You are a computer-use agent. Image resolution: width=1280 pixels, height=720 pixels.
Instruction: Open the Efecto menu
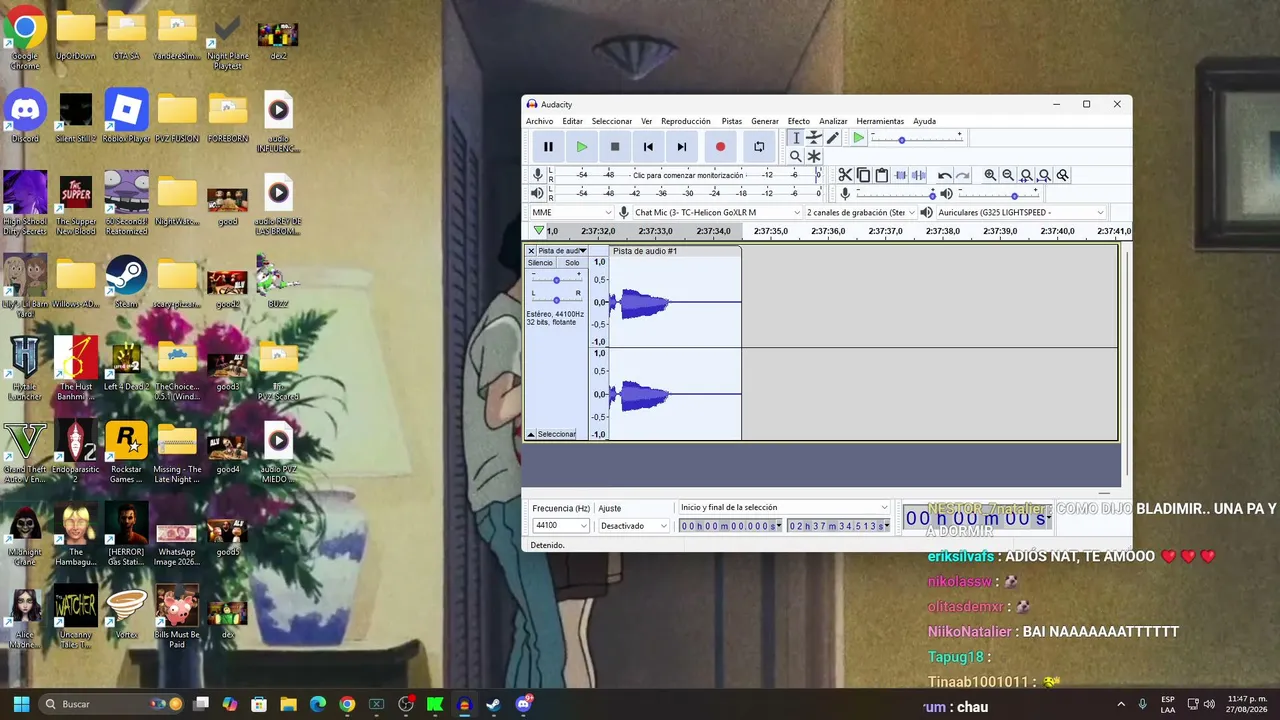[x=799, y=121]
